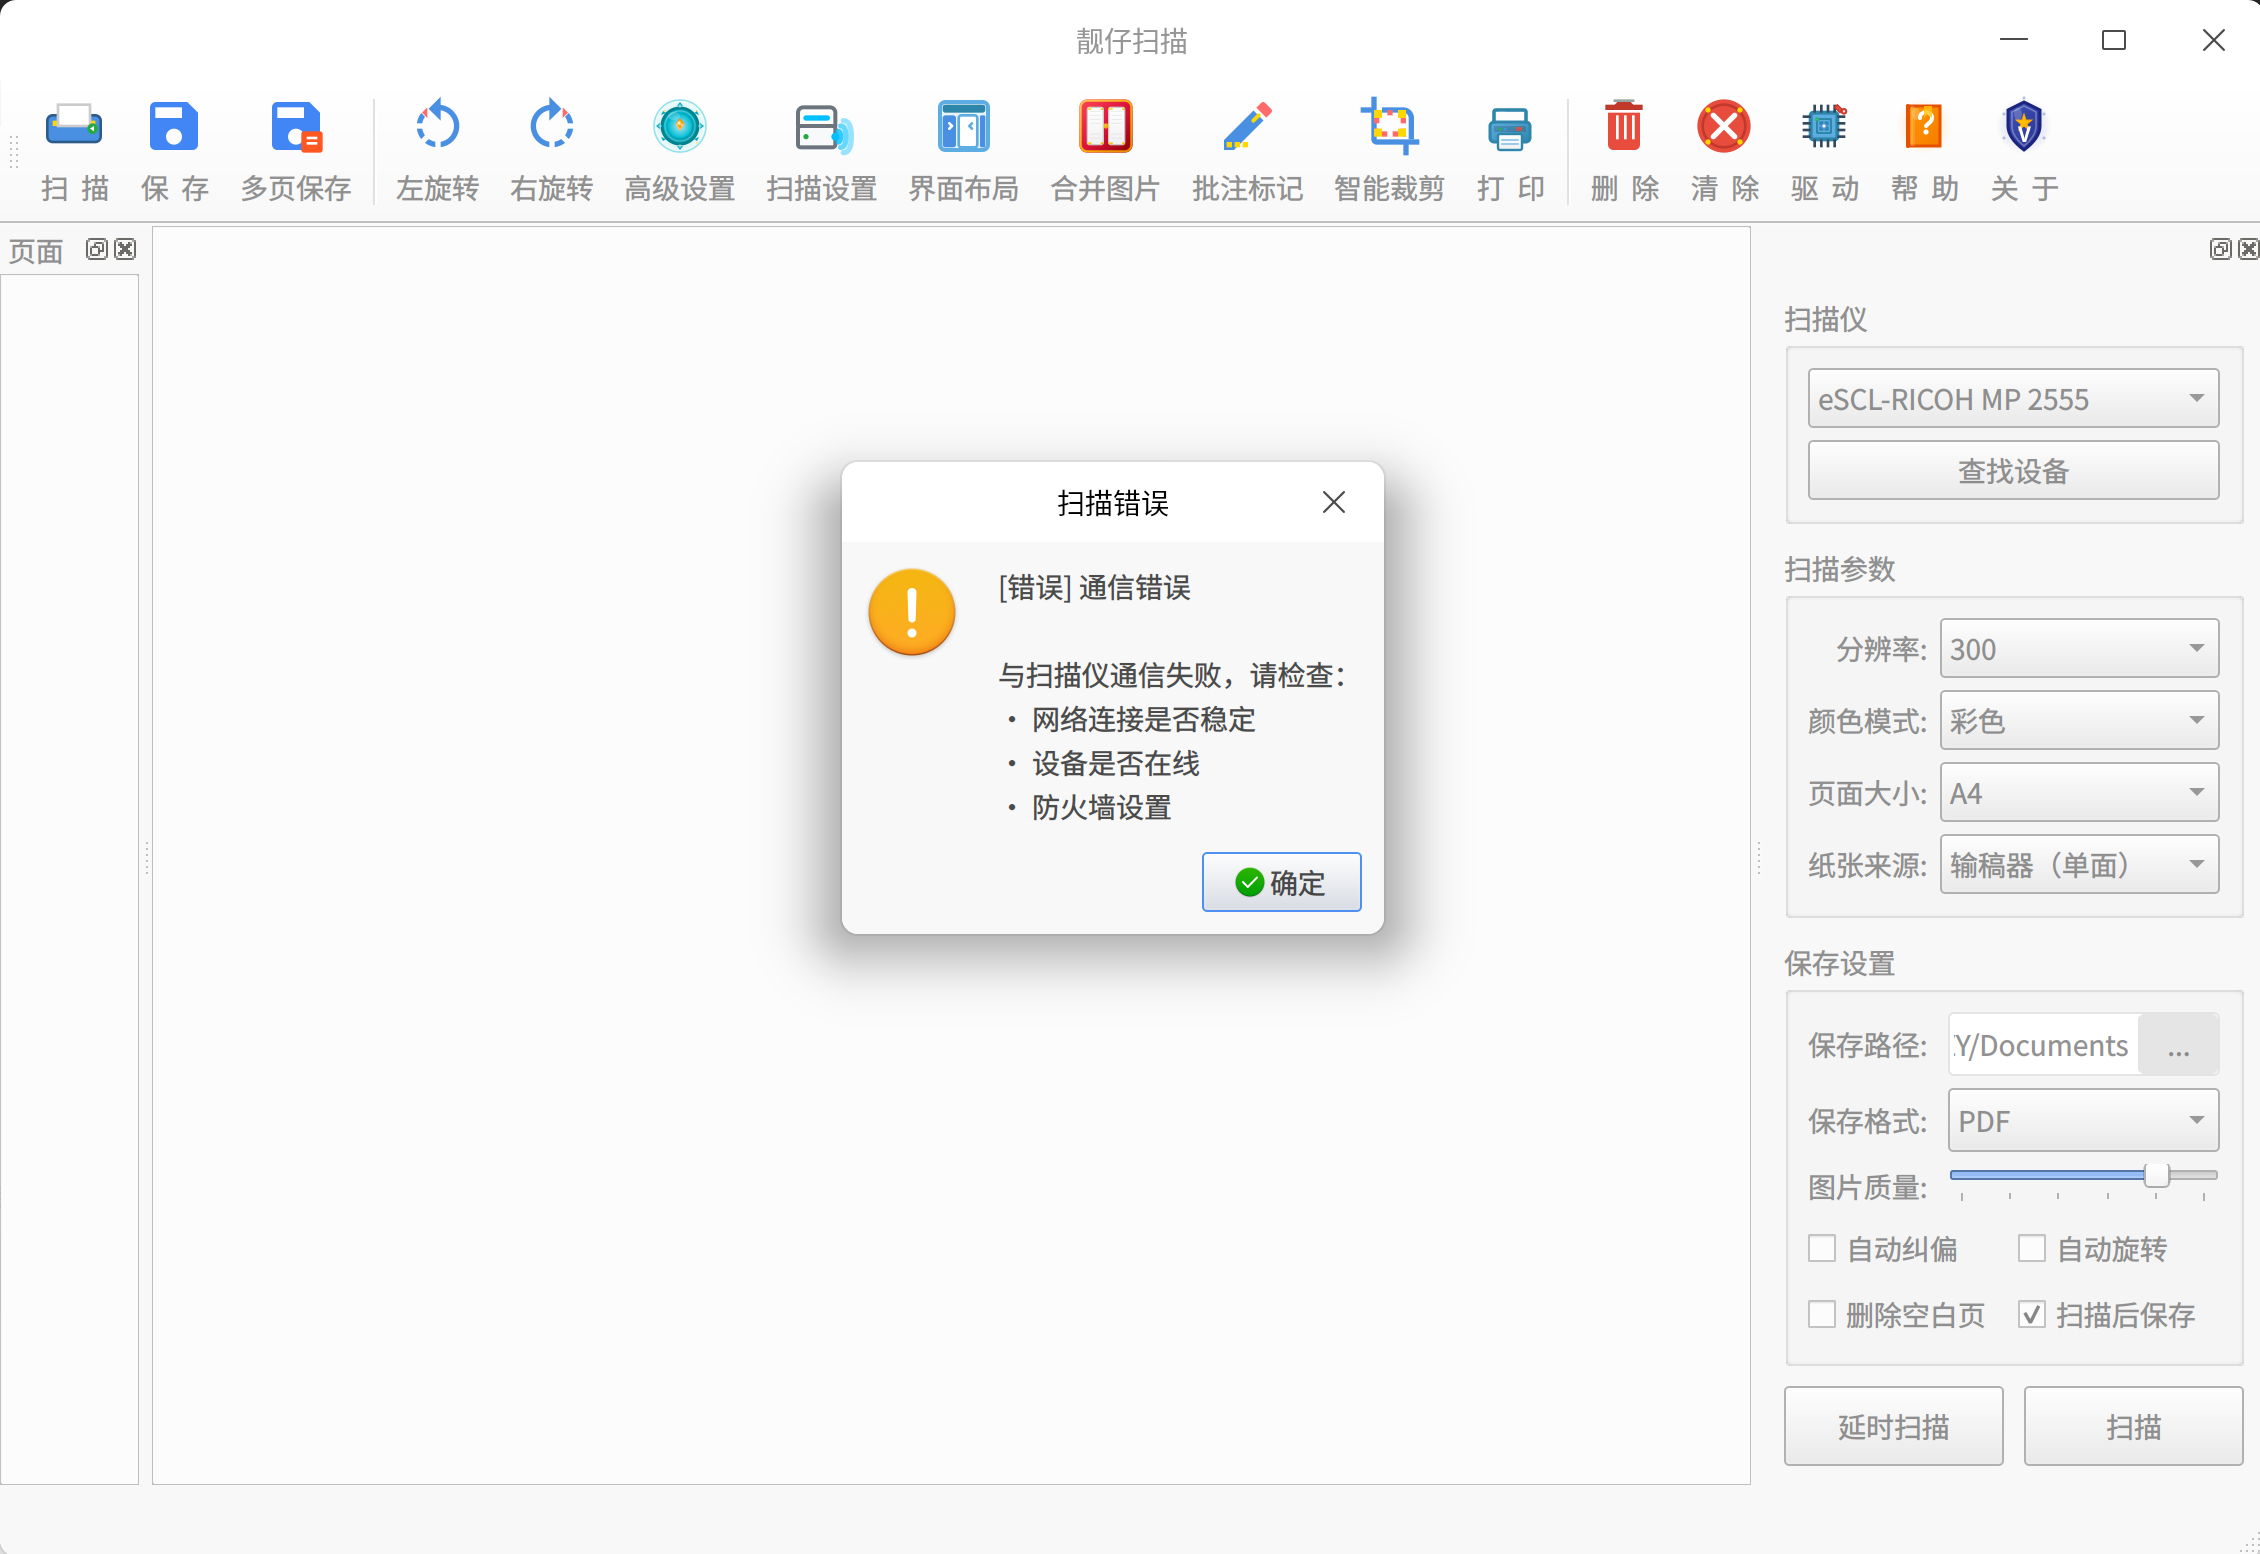
Task: Click the ... browse path button
Action: click(x=2179, y=1044)
